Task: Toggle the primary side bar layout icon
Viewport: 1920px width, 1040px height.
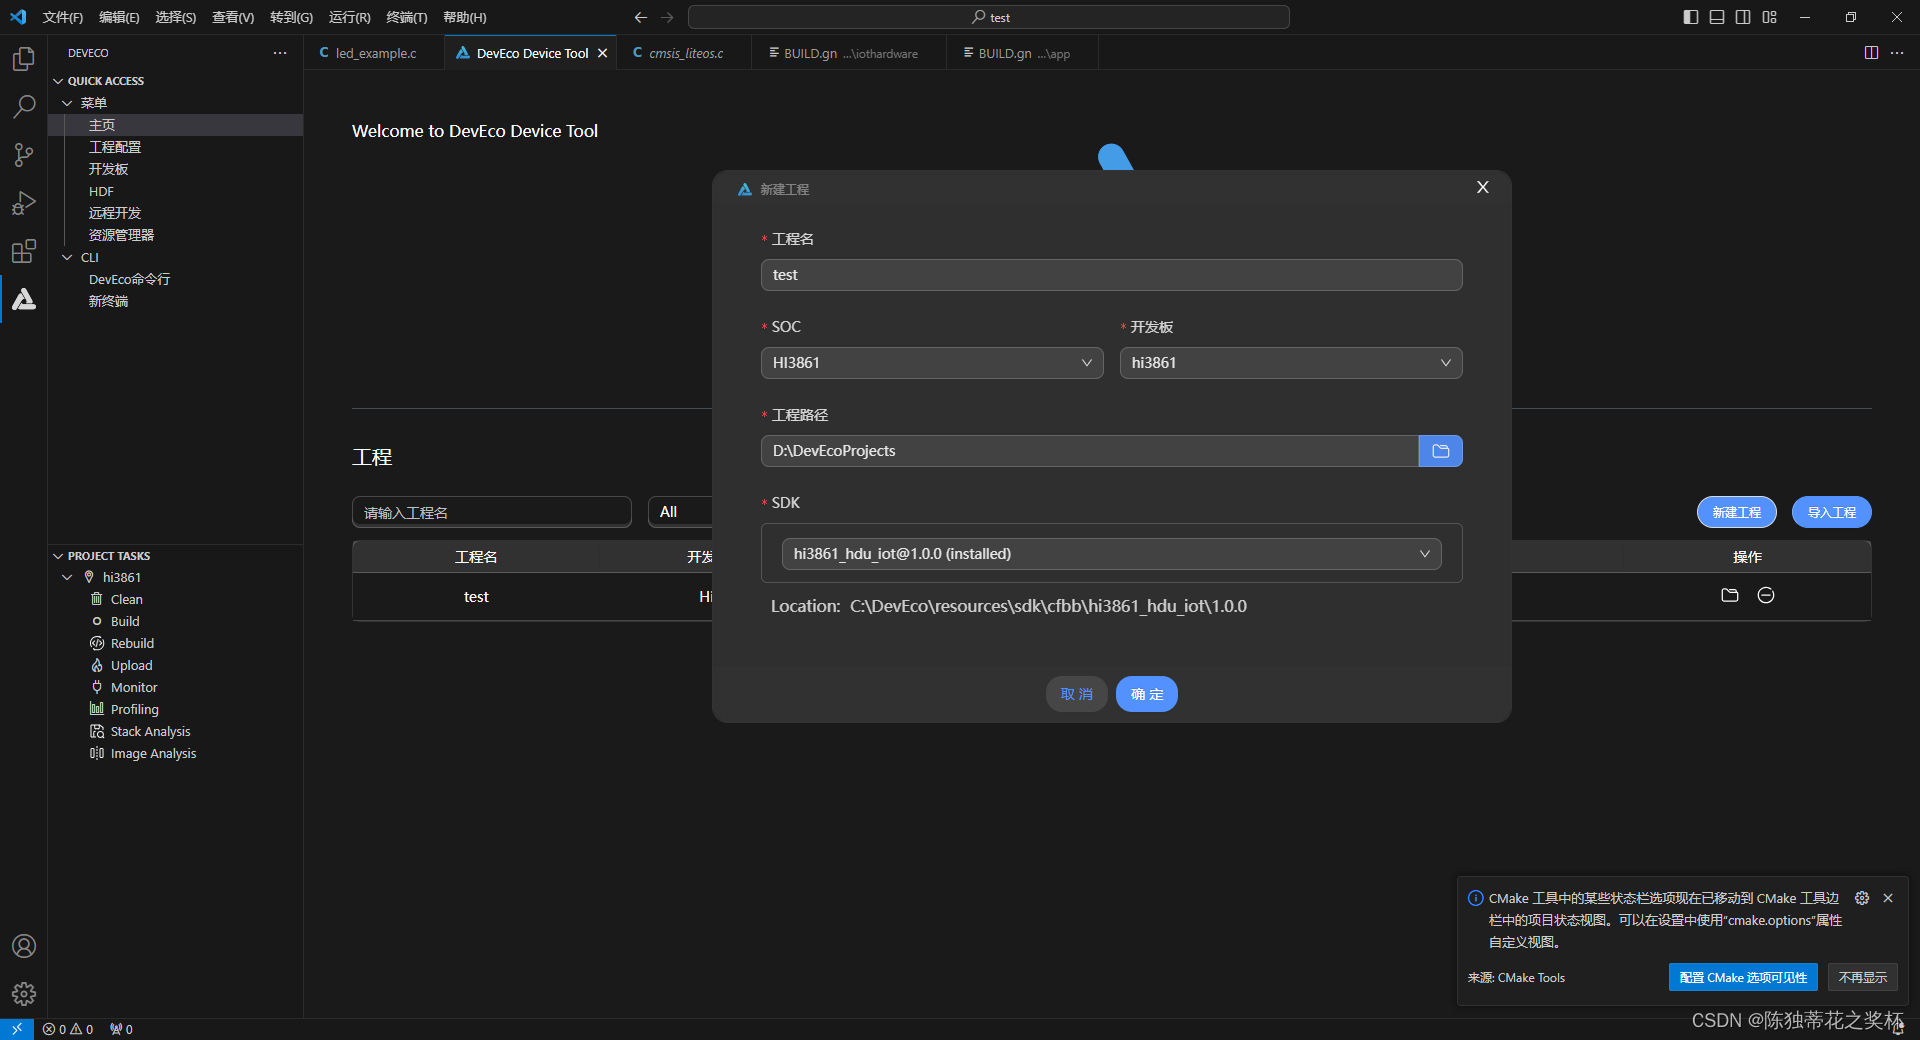Action: (x=1691, y=17)
